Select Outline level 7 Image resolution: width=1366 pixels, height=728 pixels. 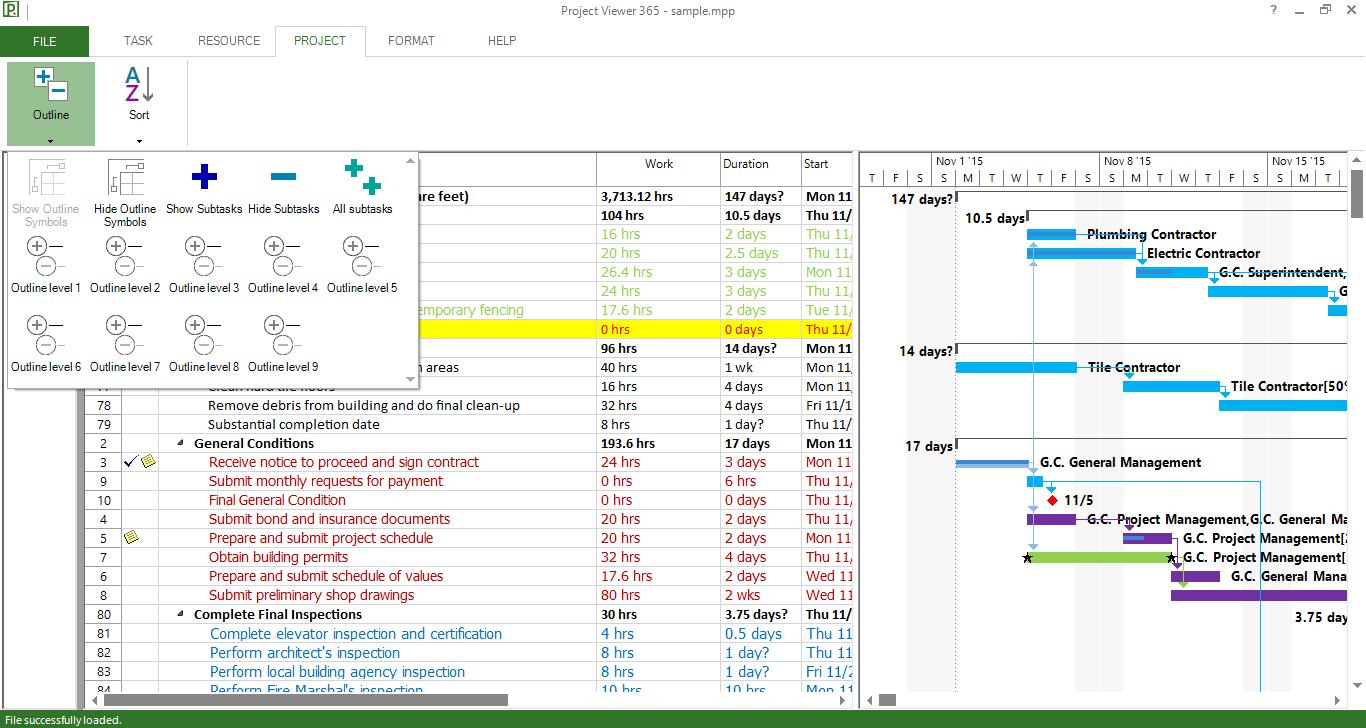[125, 343]
